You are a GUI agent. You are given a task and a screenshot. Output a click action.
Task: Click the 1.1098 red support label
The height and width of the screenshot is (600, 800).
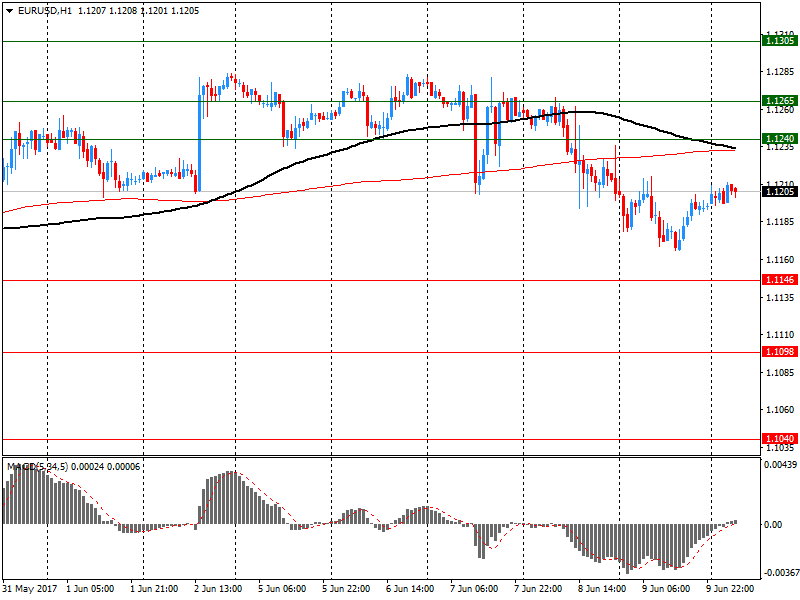779,352
